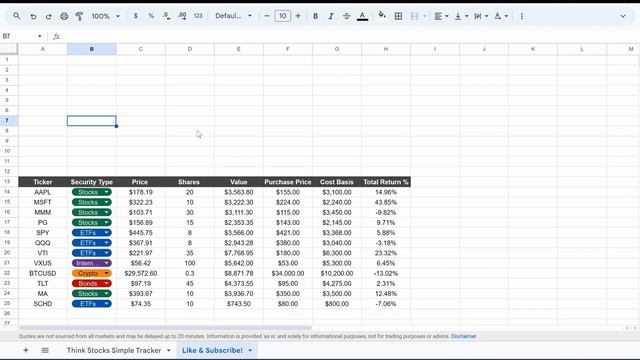Viewport: 640px width, 360px height.
Task: Click the QQQ ticker cell
Action: click(42, 242)
